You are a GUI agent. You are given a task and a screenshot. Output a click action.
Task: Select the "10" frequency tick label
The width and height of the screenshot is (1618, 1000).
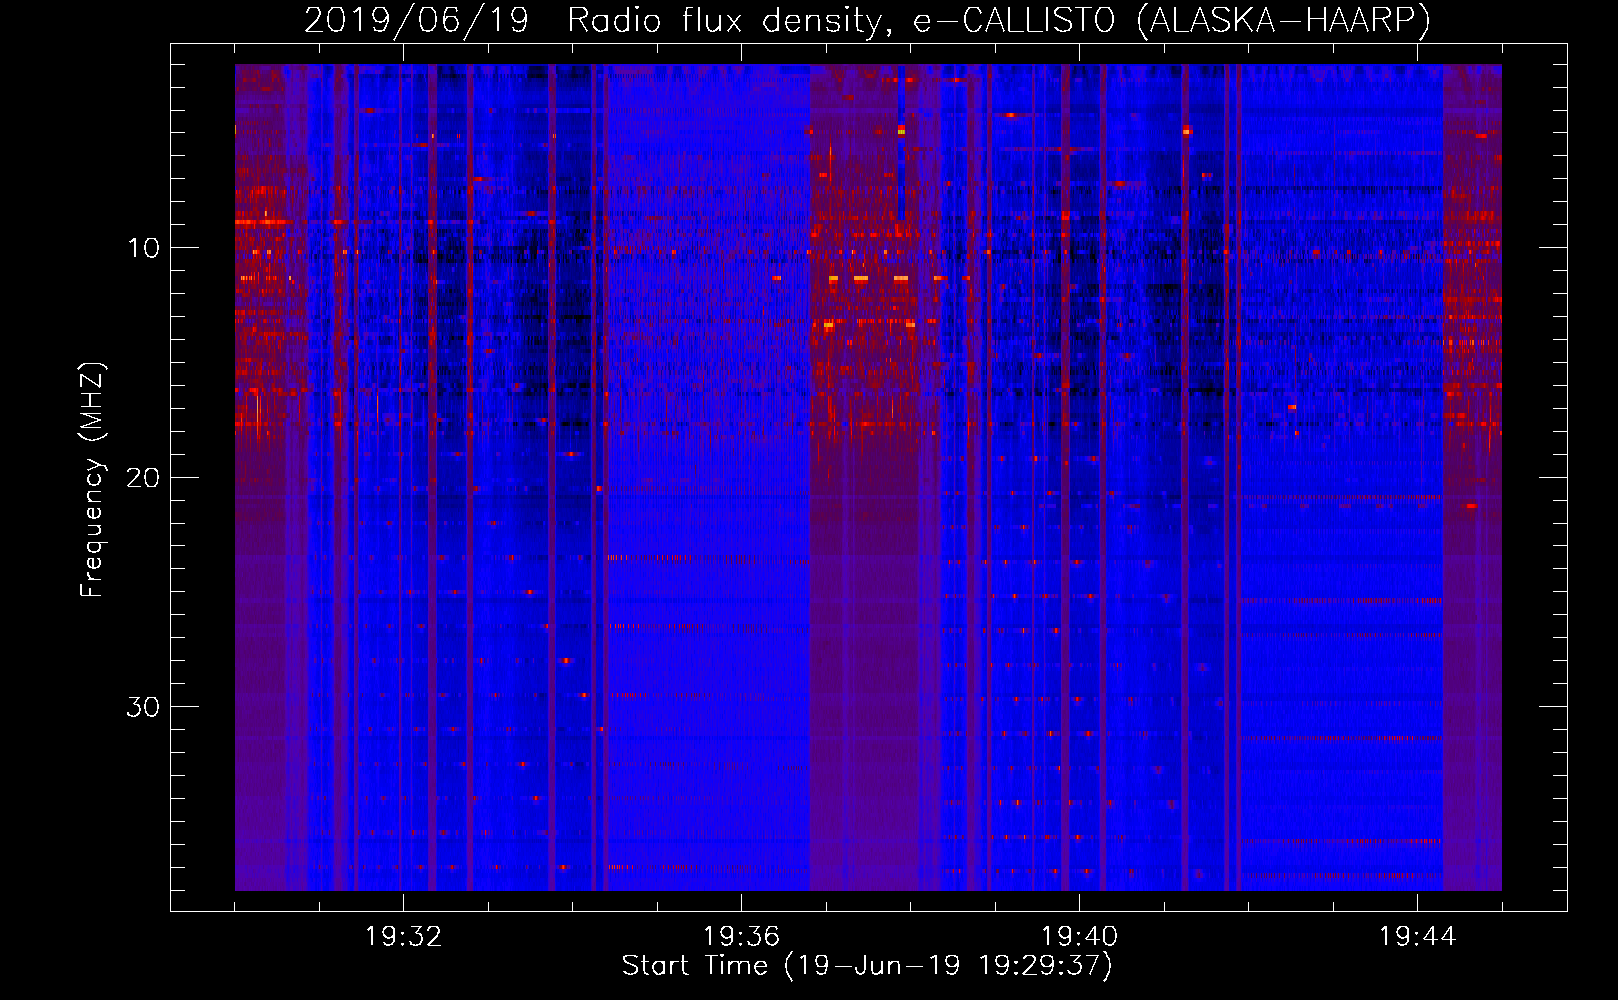coord(144,248)
